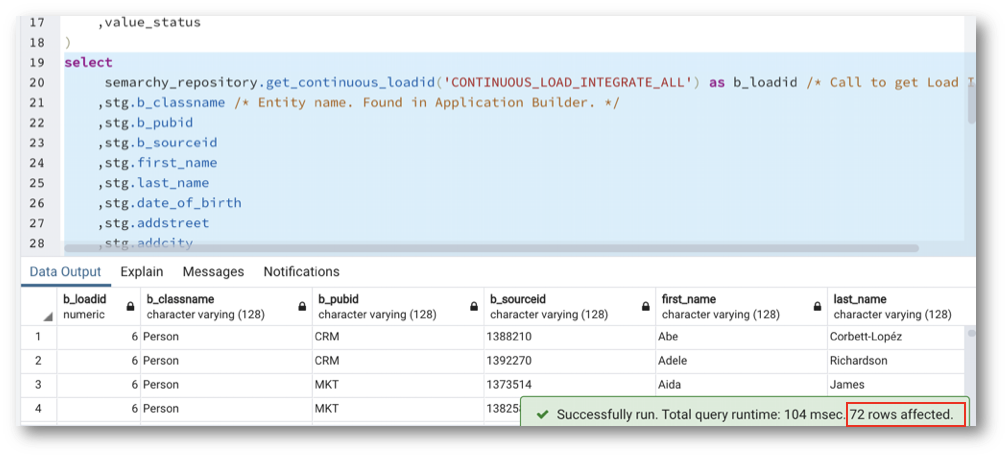The height and width of the screenshot is (457, 1007).
Task: Click the query editor horizontal scrollbar
Action: [500, 246]
